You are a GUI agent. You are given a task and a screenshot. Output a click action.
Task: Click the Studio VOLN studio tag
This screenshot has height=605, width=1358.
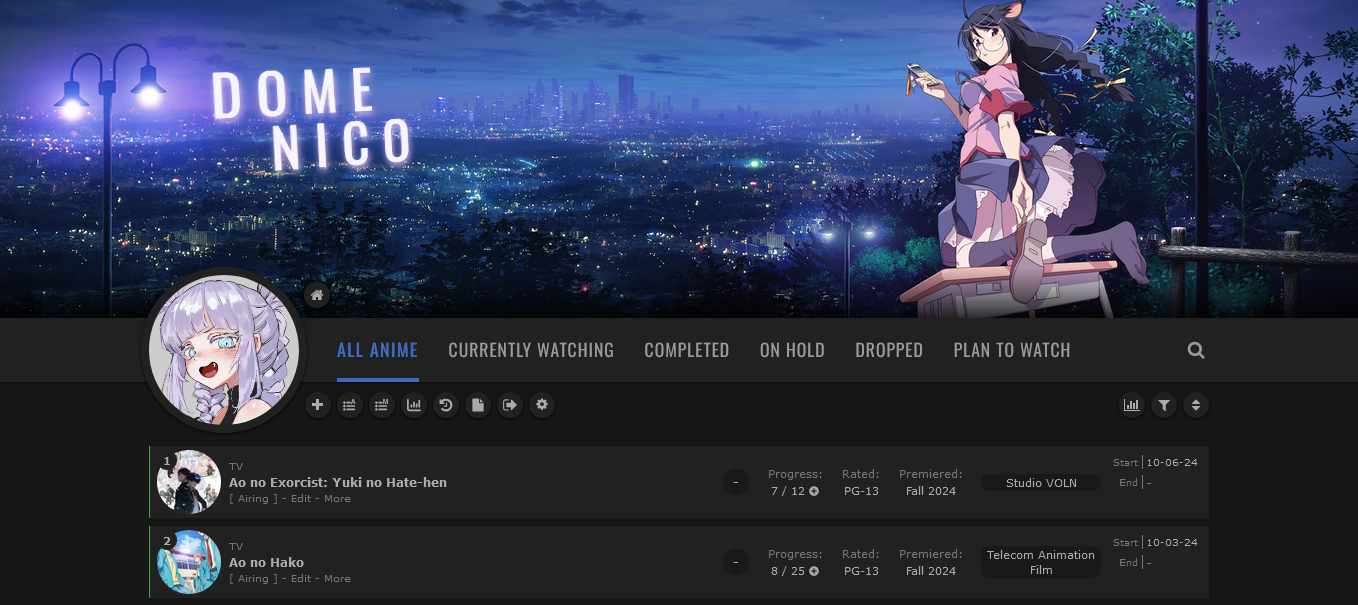(x=1041, y=483)
